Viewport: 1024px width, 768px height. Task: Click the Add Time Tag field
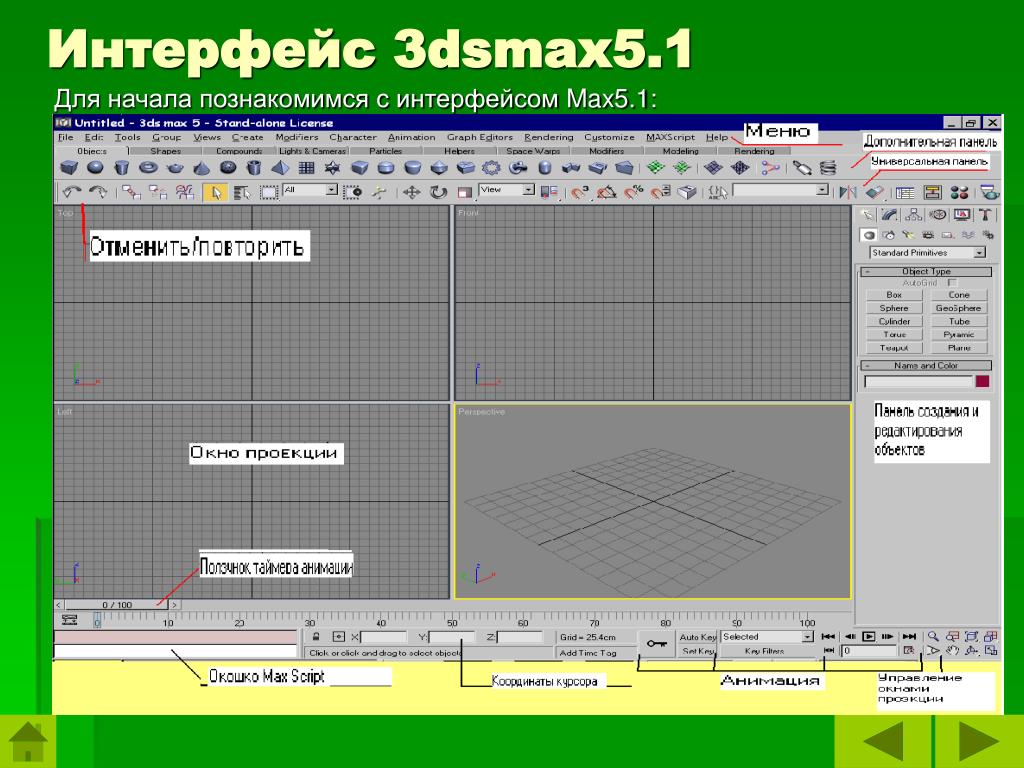pyautogui.click(x=588, y=652)
